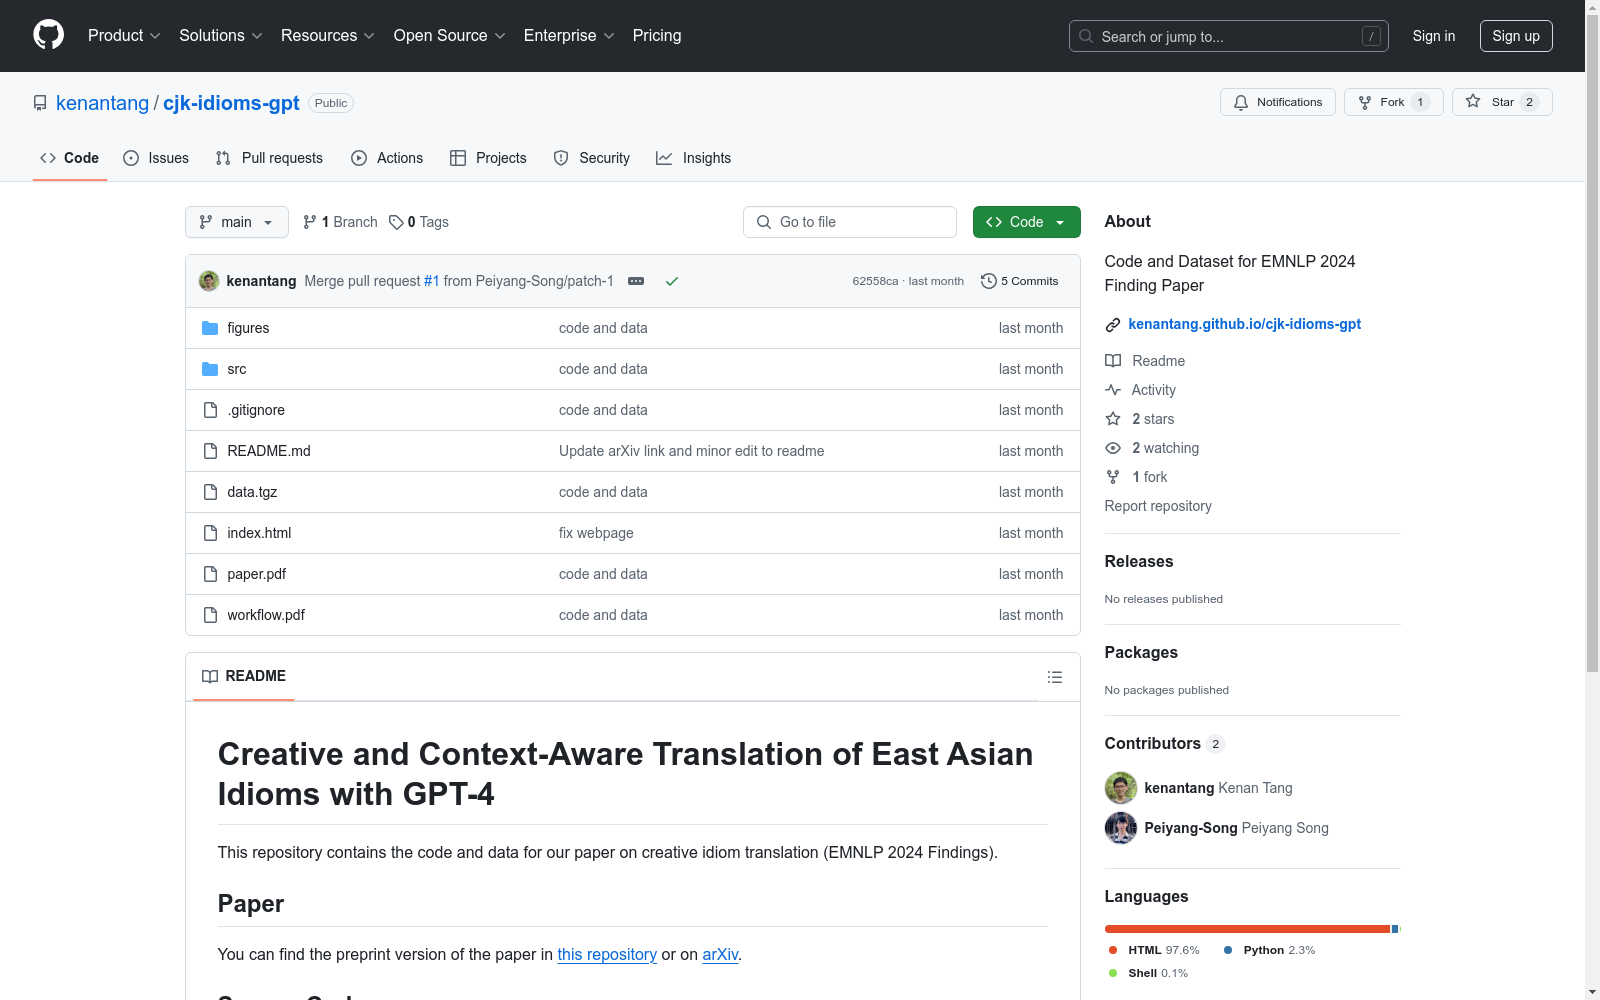This screenshot has height=1000, width=1600.
Task: Click the branch icon next to '1 Branch'
Action: coord(310,222)
